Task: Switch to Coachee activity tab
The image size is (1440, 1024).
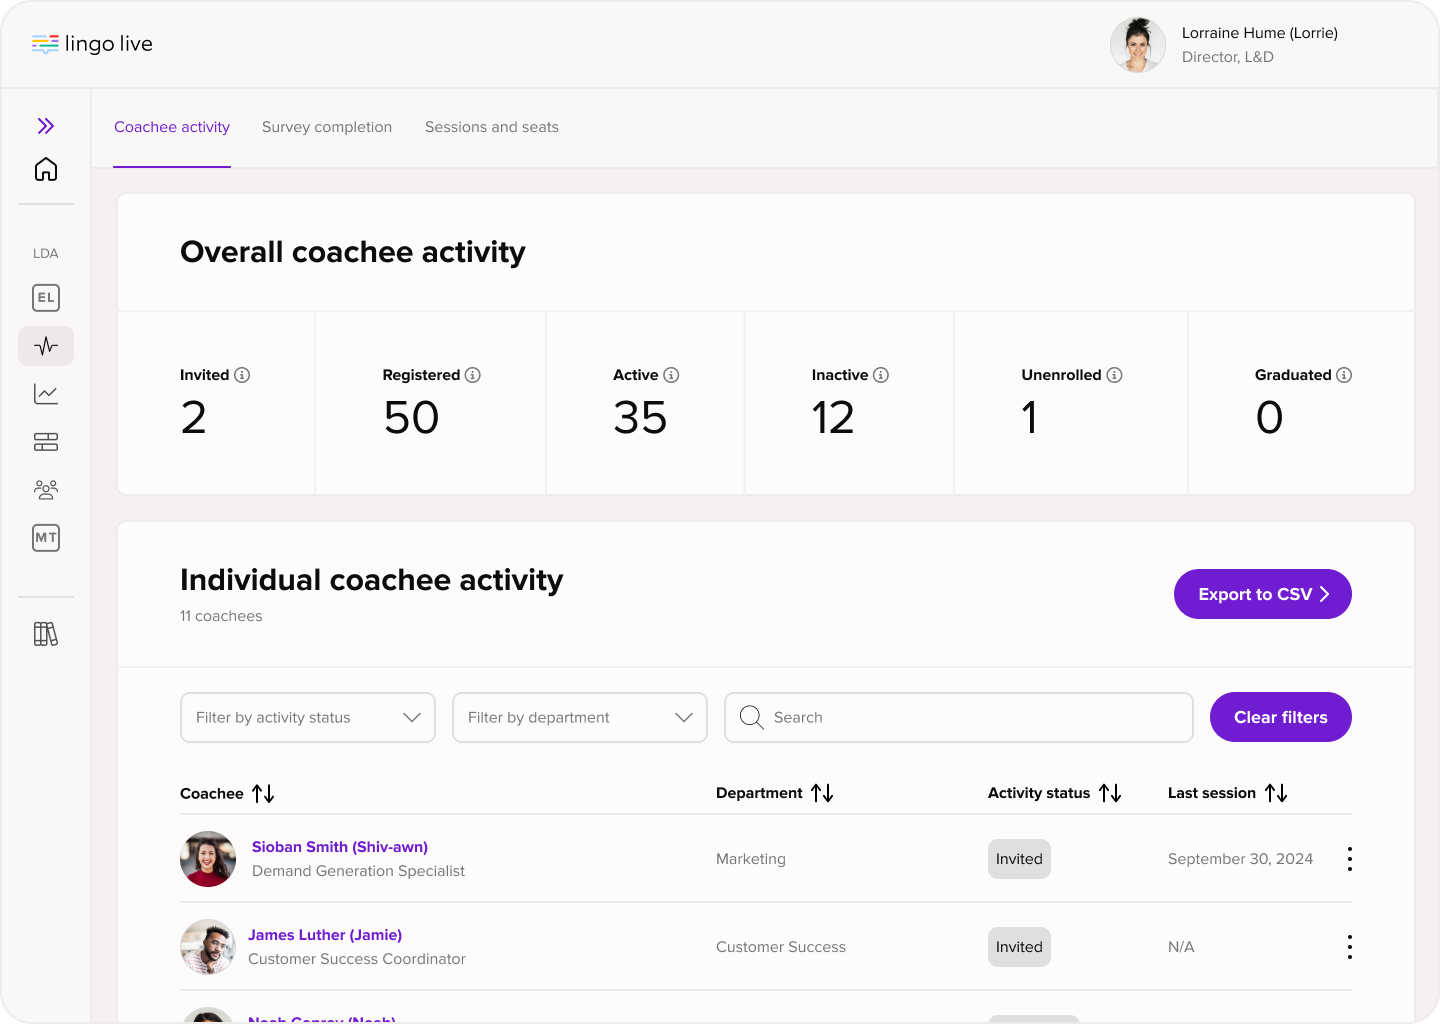Action: click(172, 127)
